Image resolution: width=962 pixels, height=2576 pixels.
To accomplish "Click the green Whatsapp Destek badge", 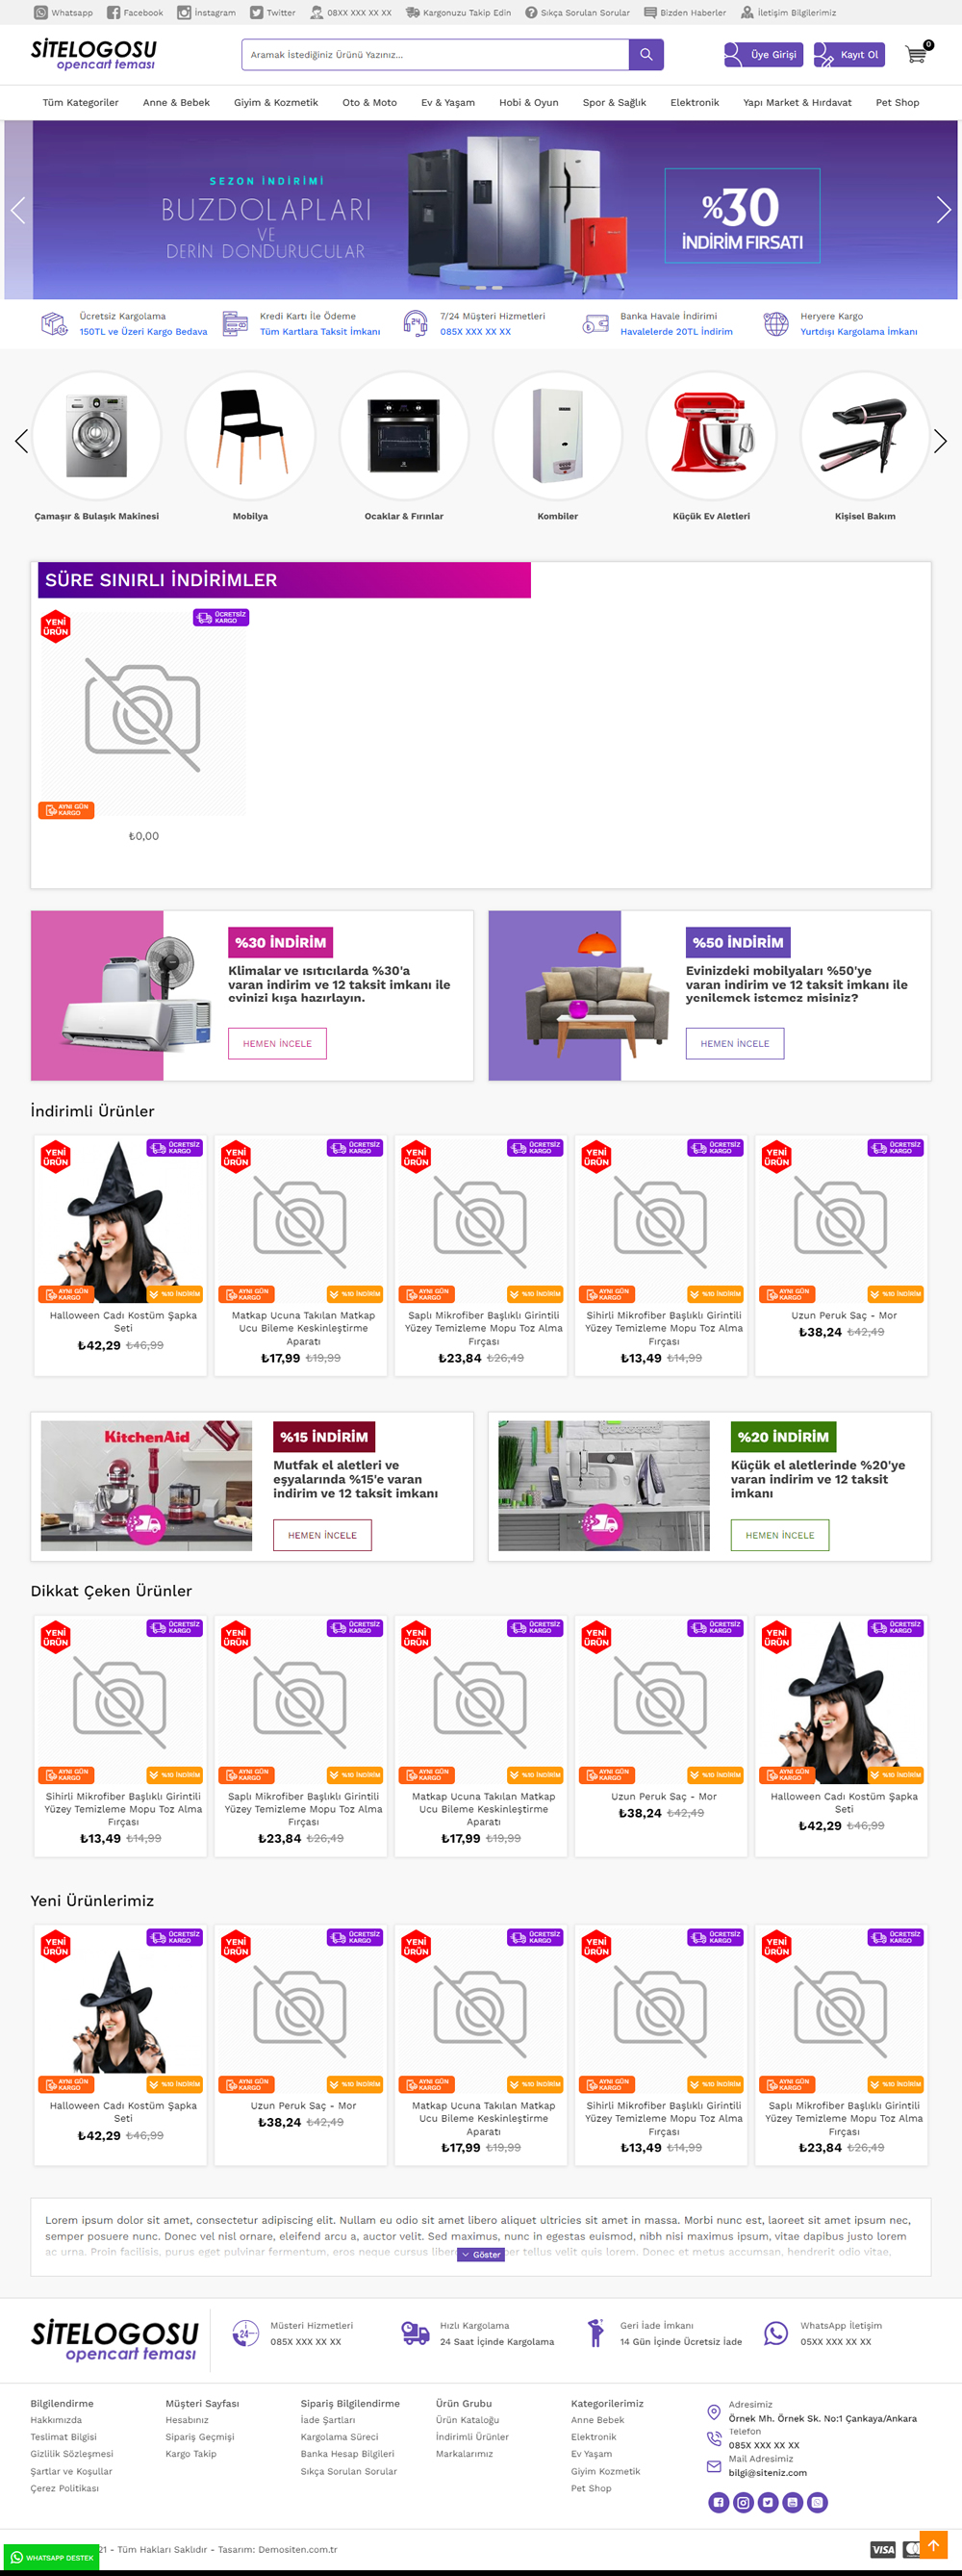I will pyautogui.click(x=51, y=2557).
